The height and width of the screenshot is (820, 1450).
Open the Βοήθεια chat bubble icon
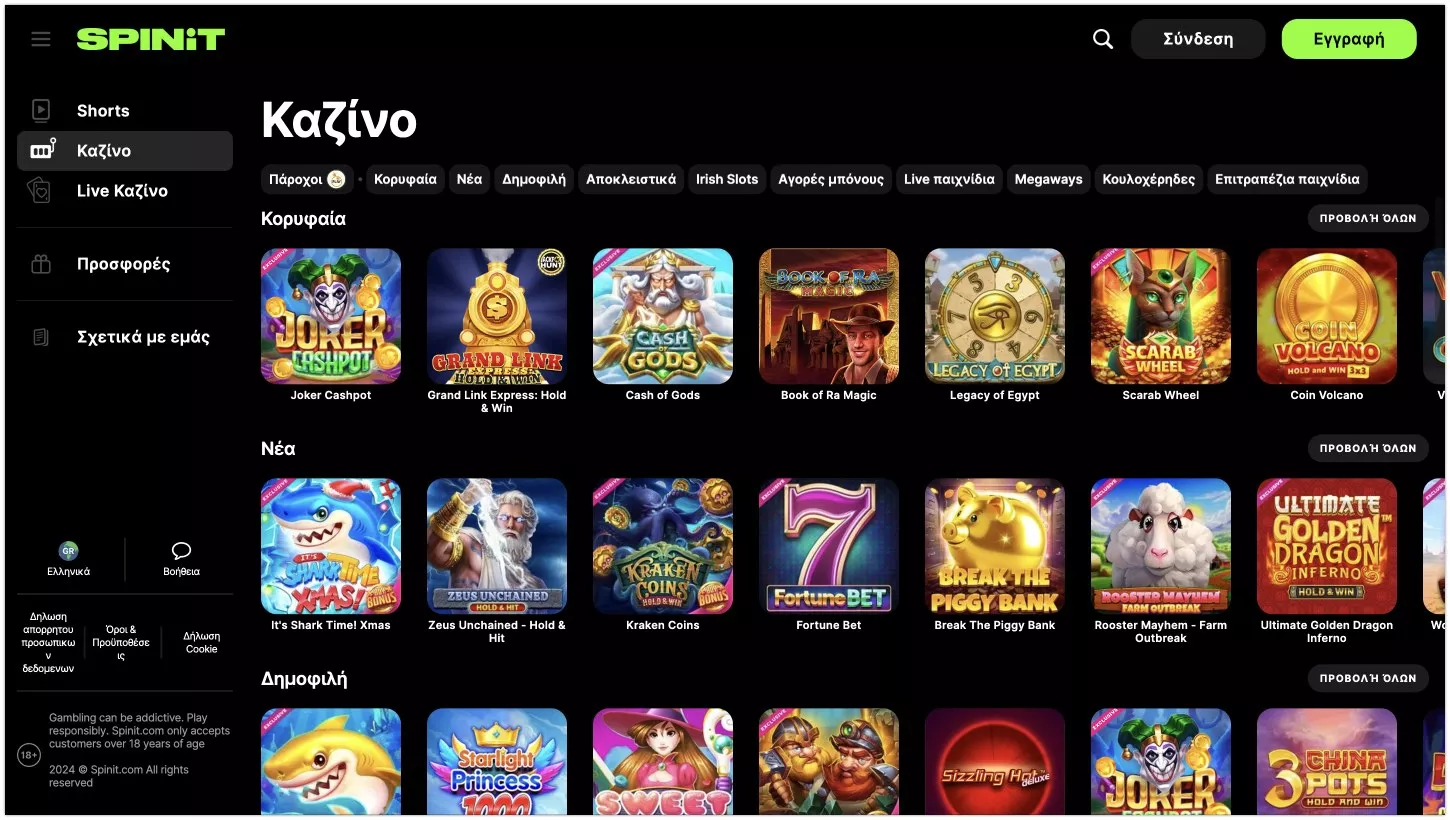pos(181,551)
